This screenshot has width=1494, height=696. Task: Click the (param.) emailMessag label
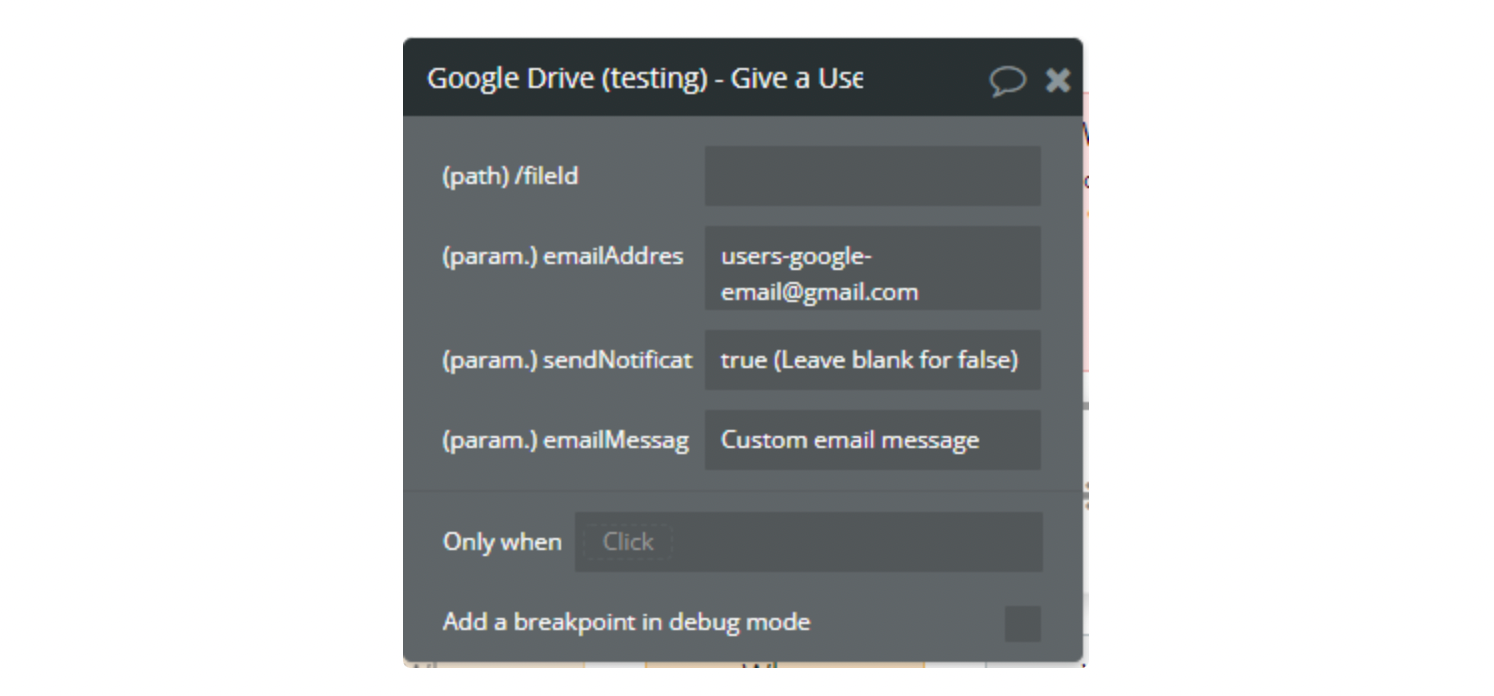[x=566, y=440]
